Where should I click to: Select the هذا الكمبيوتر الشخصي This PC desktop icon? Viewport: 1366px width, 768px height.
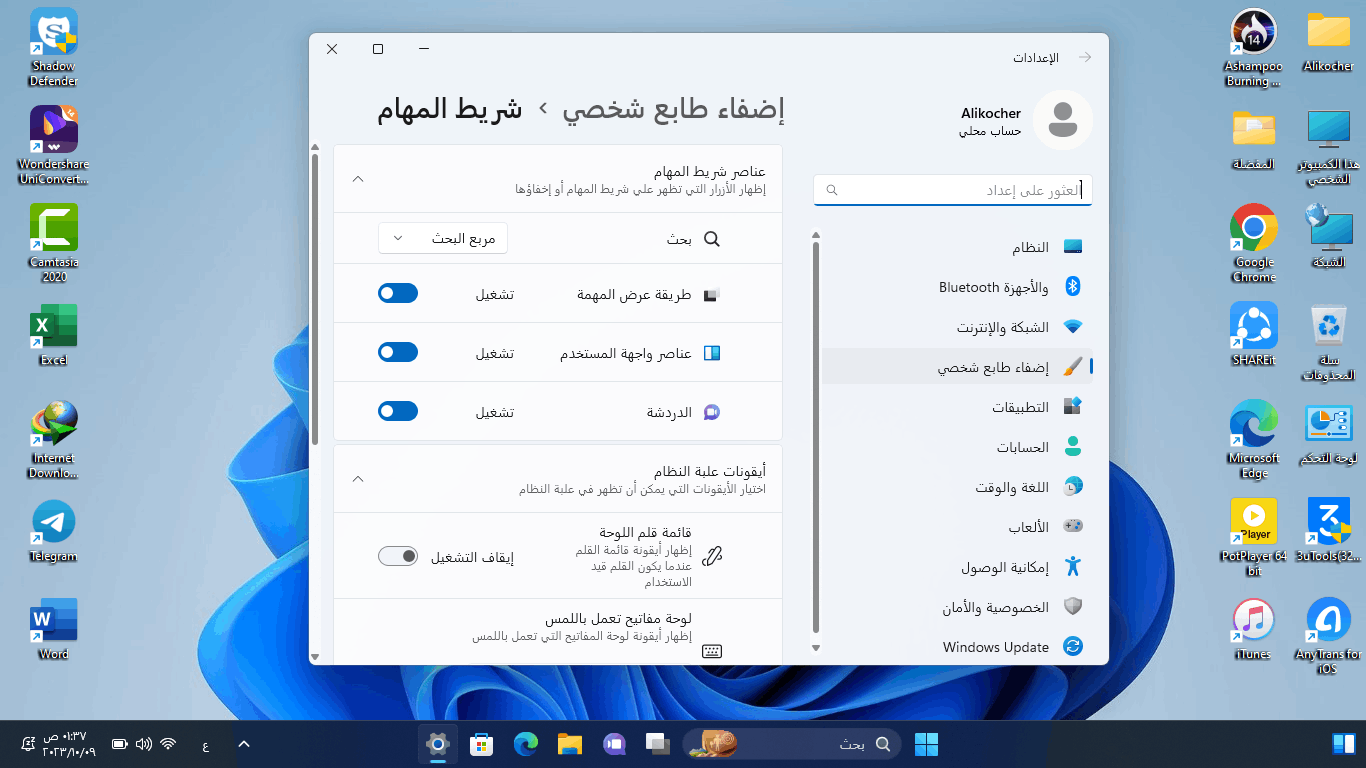pyautogui.click(x=1329, y=146)
